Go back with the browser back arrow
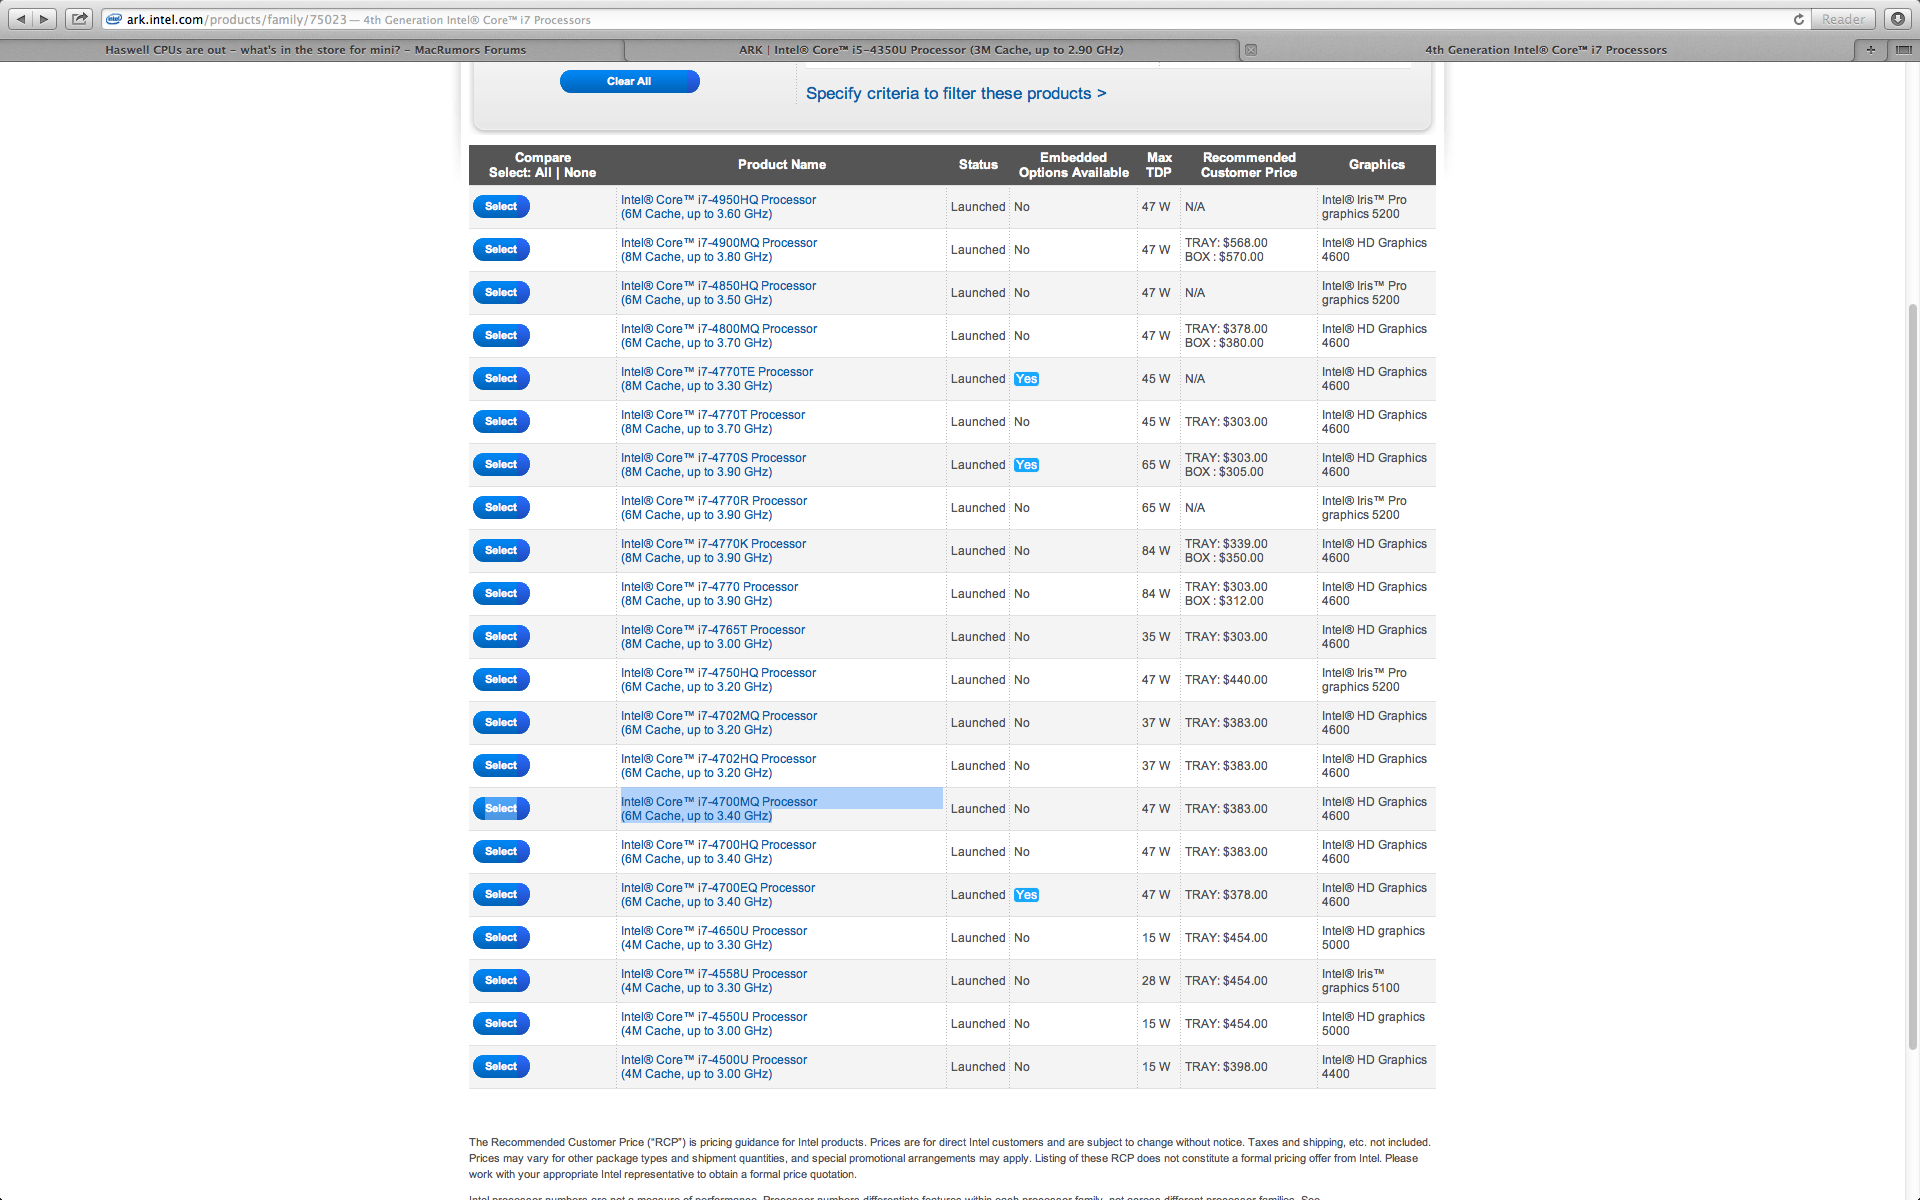 point(21,19)
